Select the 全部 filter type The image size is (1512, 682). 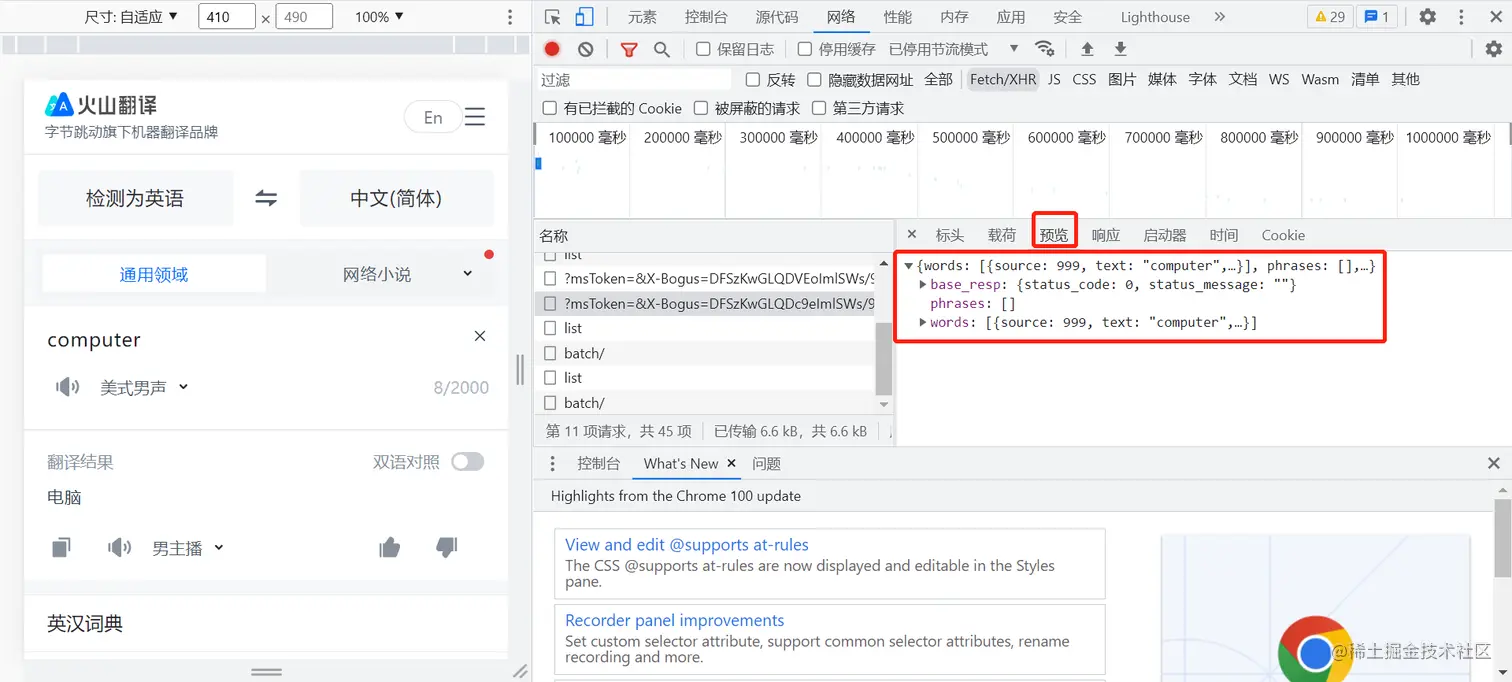coord(938,79)
